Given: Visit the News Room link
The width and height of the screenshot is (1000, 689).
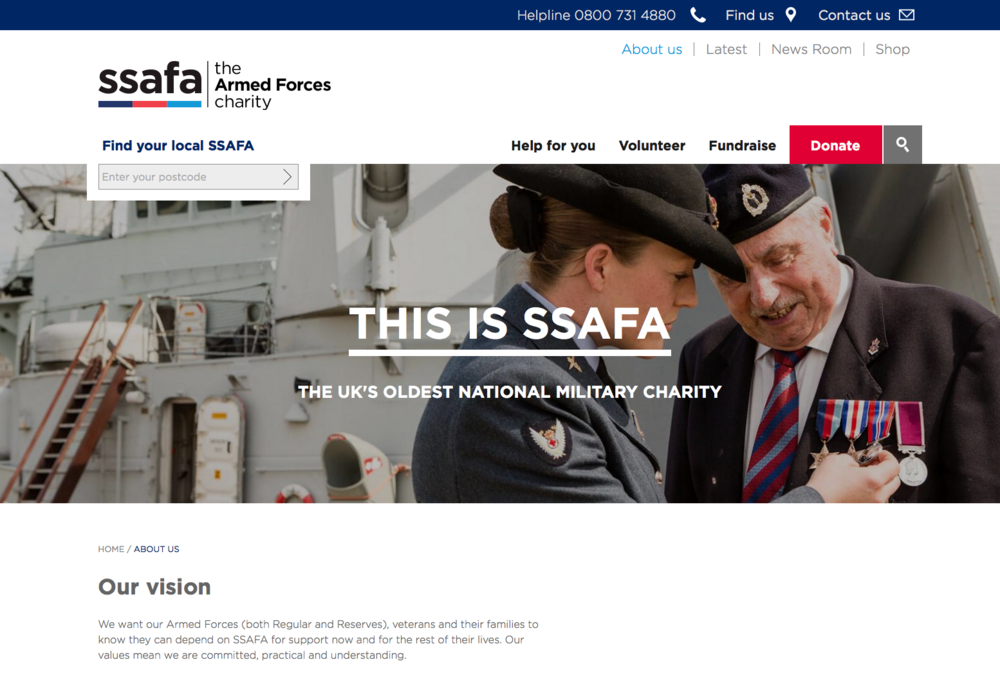Looking at the screenshot, I should (811, 49).
